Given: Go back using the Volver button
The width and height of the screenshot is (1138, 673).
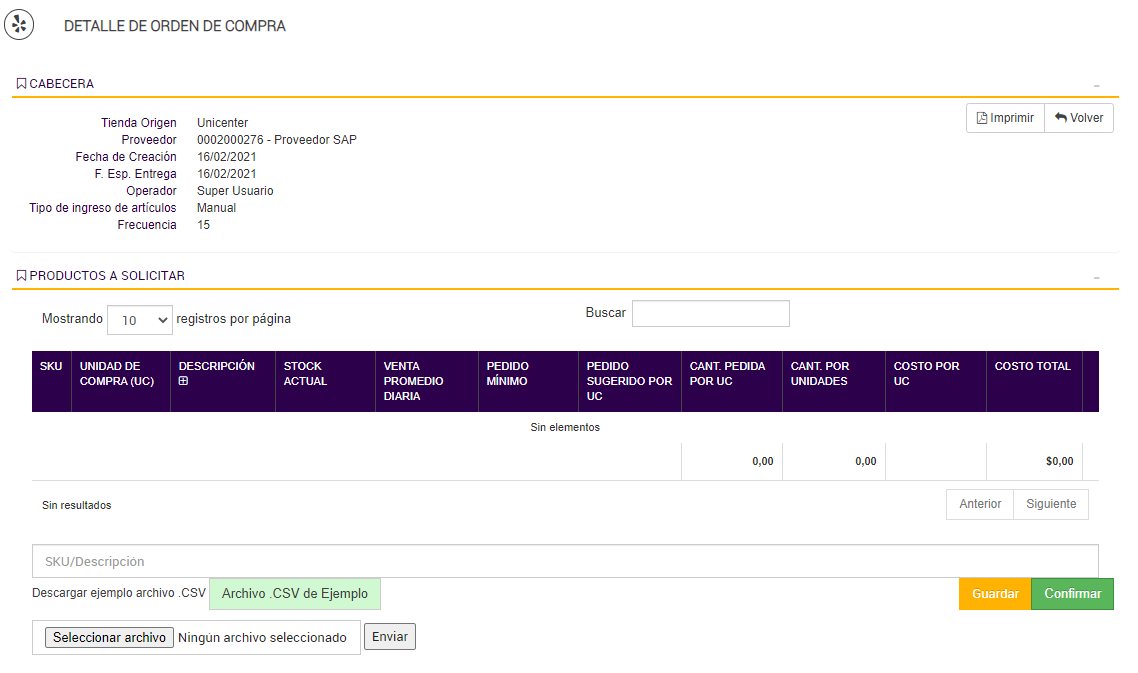Looking at the screenshot, I should [x=1079, y=118].
